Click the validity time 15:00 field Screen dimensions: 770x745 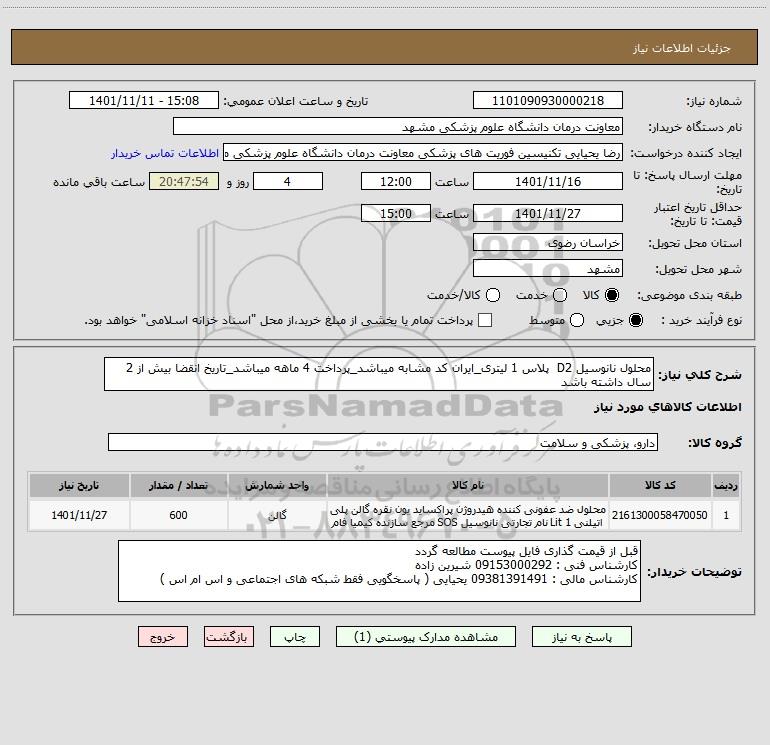pos(396,213)
